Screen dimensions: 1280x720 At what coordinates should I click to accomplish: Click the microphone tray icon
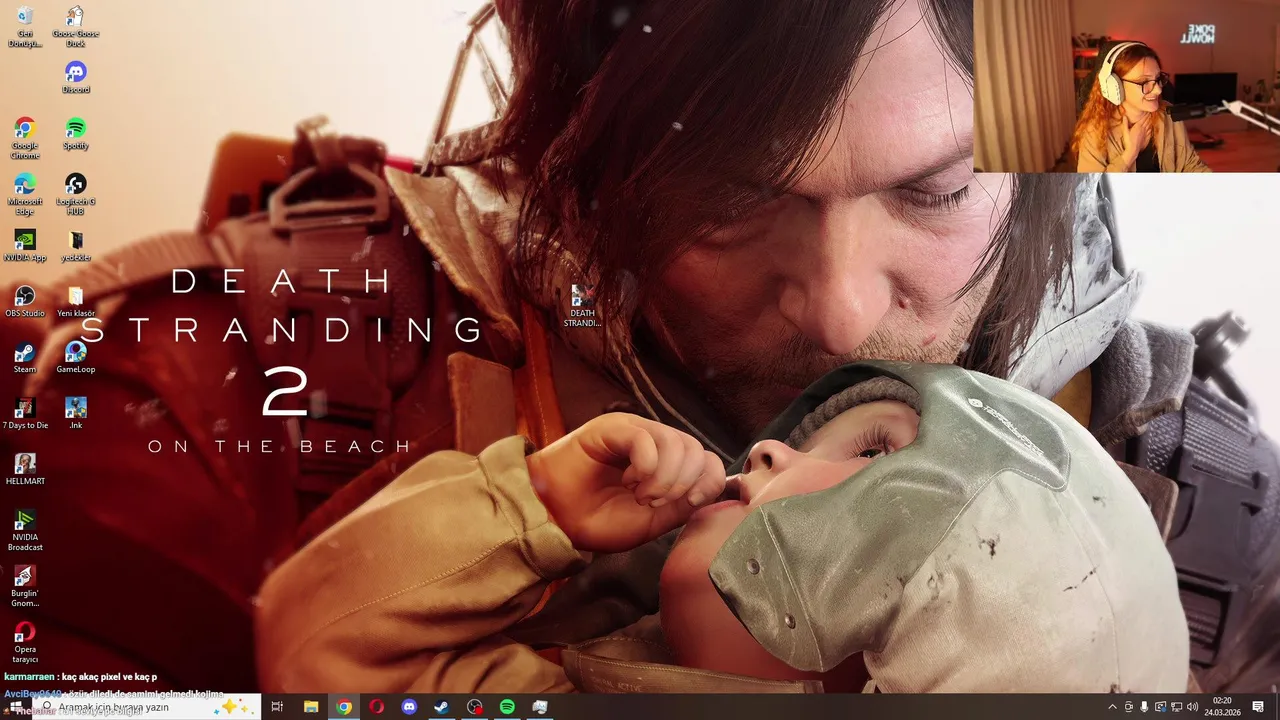pyautogui.click(x=1145, y=707)
